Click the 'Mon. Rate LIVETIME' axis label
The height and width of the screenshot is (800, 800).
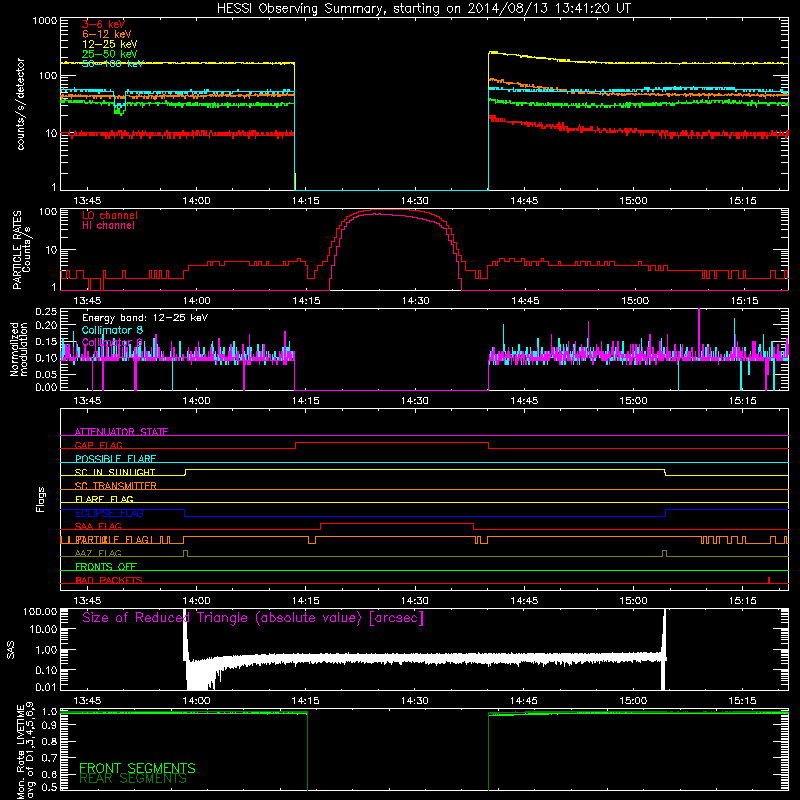[21, 751]
